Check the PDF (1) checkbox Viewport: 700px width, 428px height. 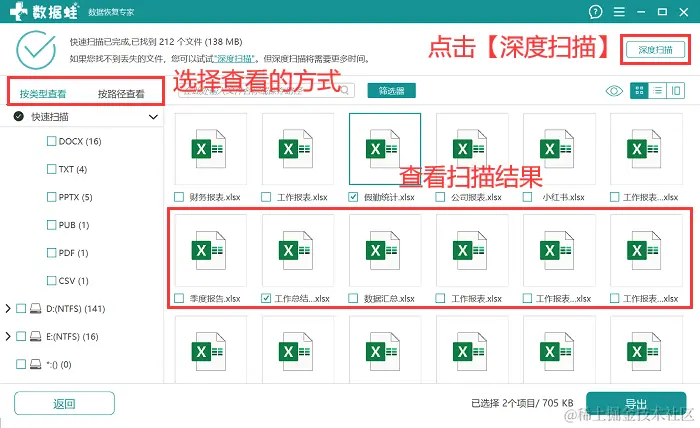pyautogui.click(x=52, y=253)
